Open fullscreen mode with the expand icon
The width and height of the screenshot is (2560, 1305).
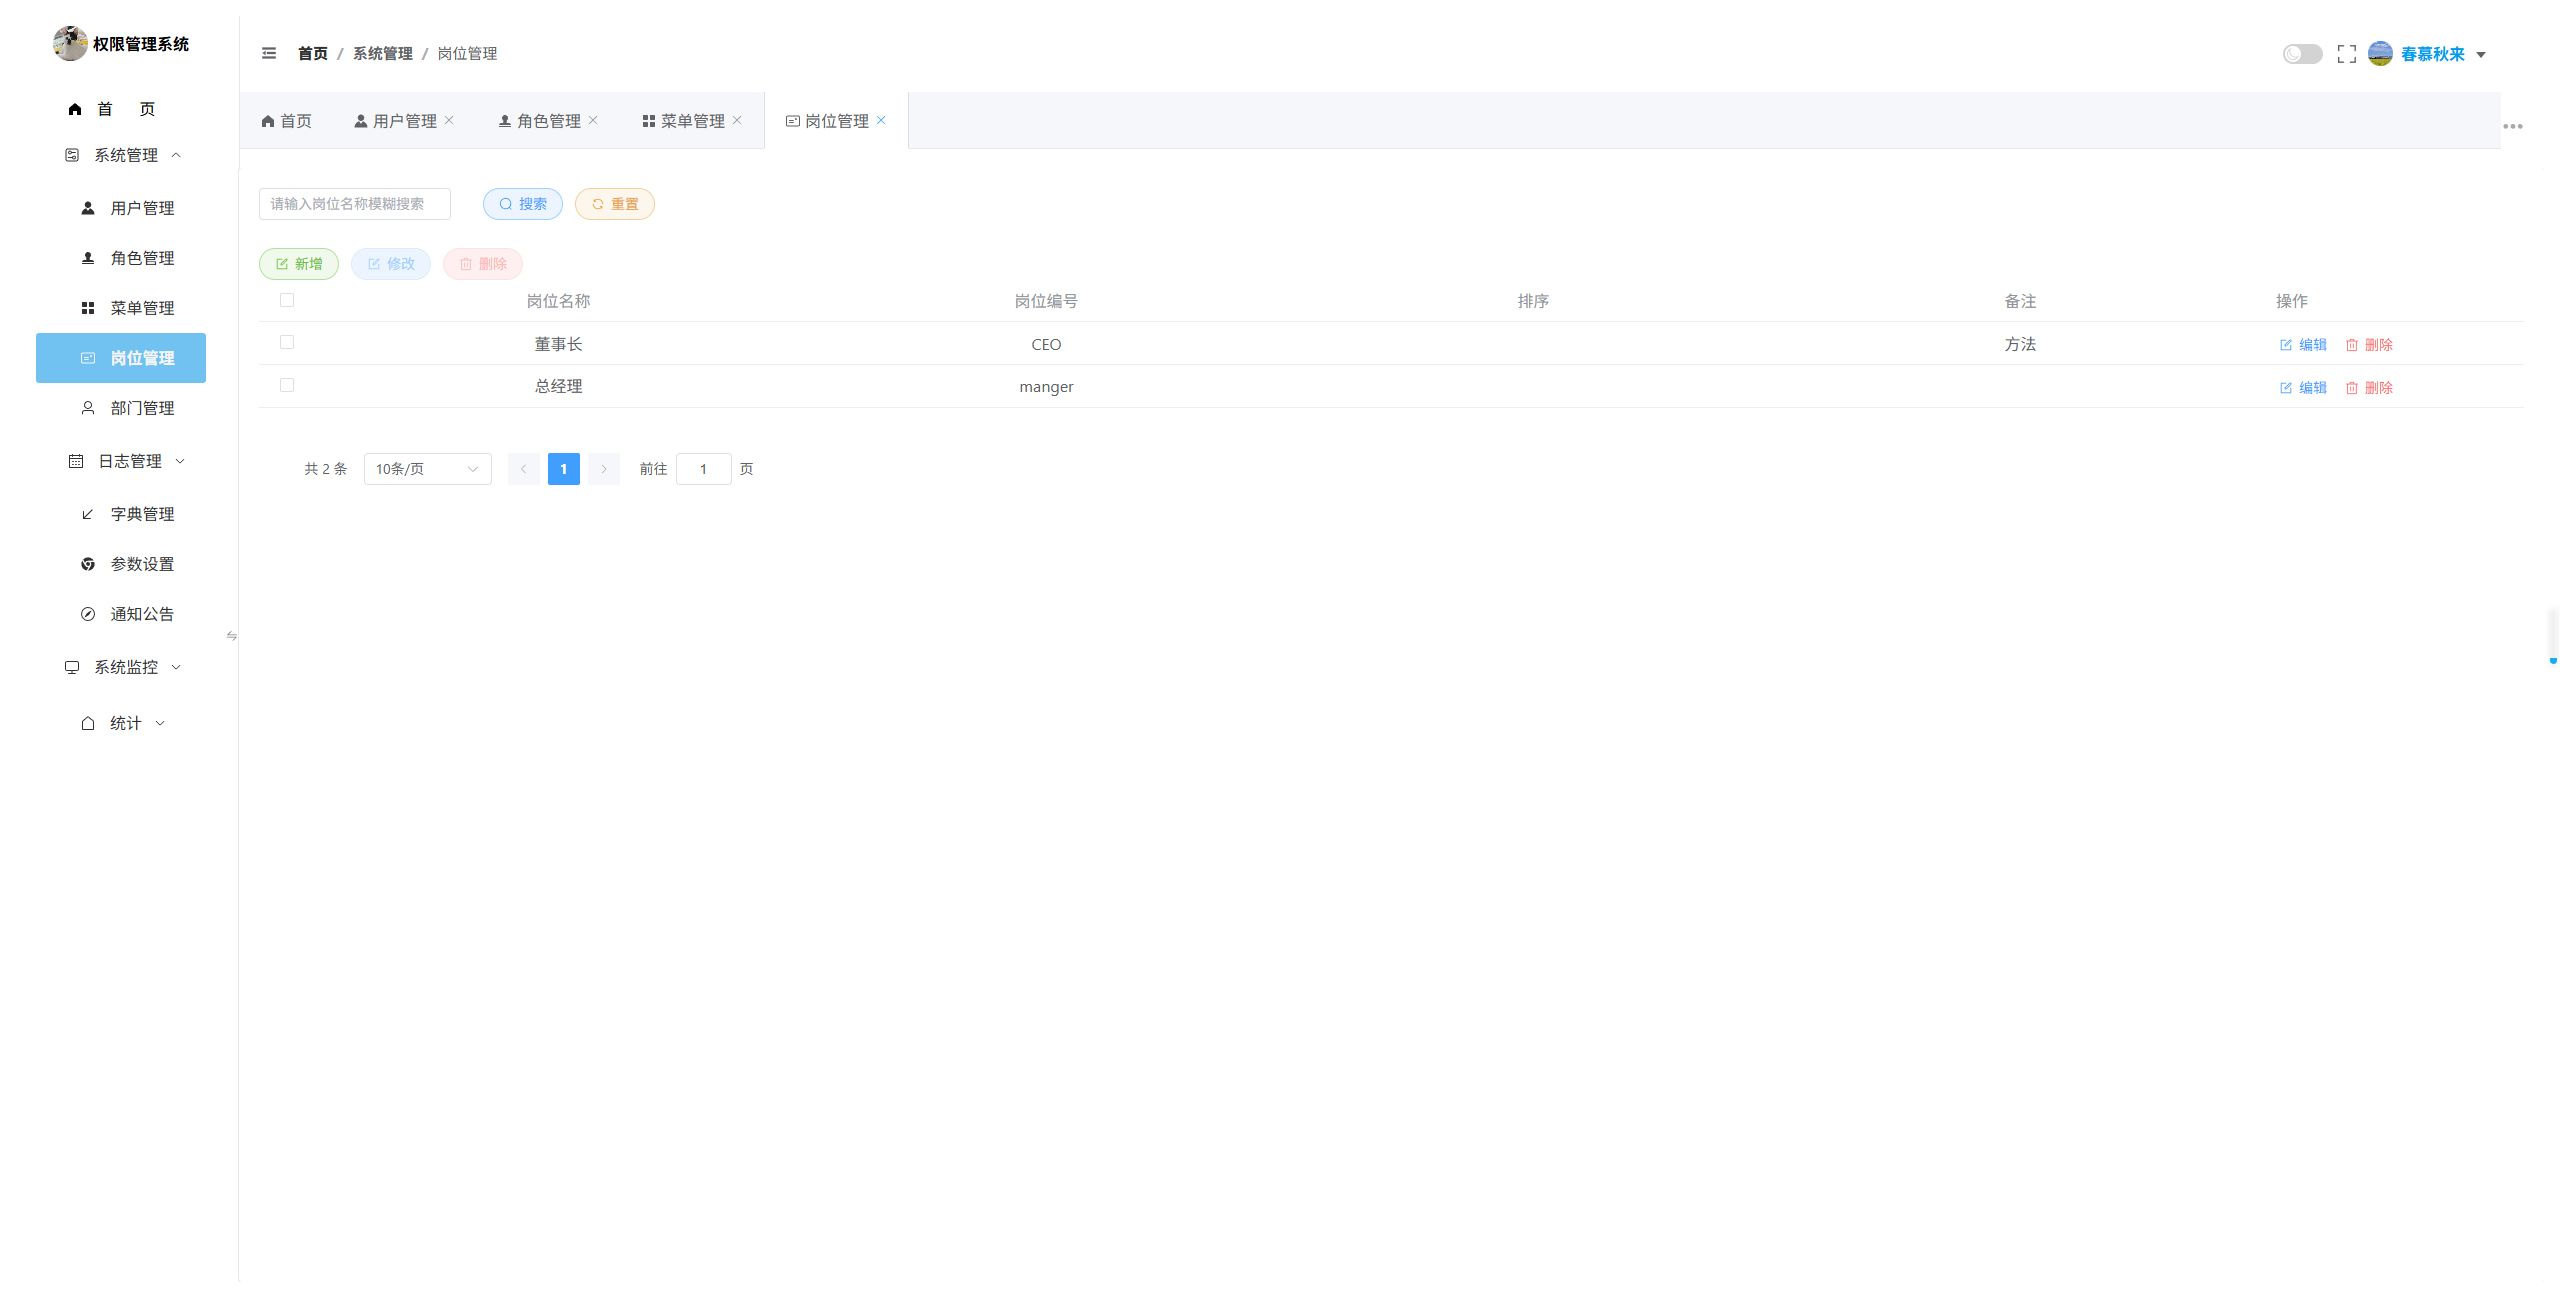tap(2346, 54)
